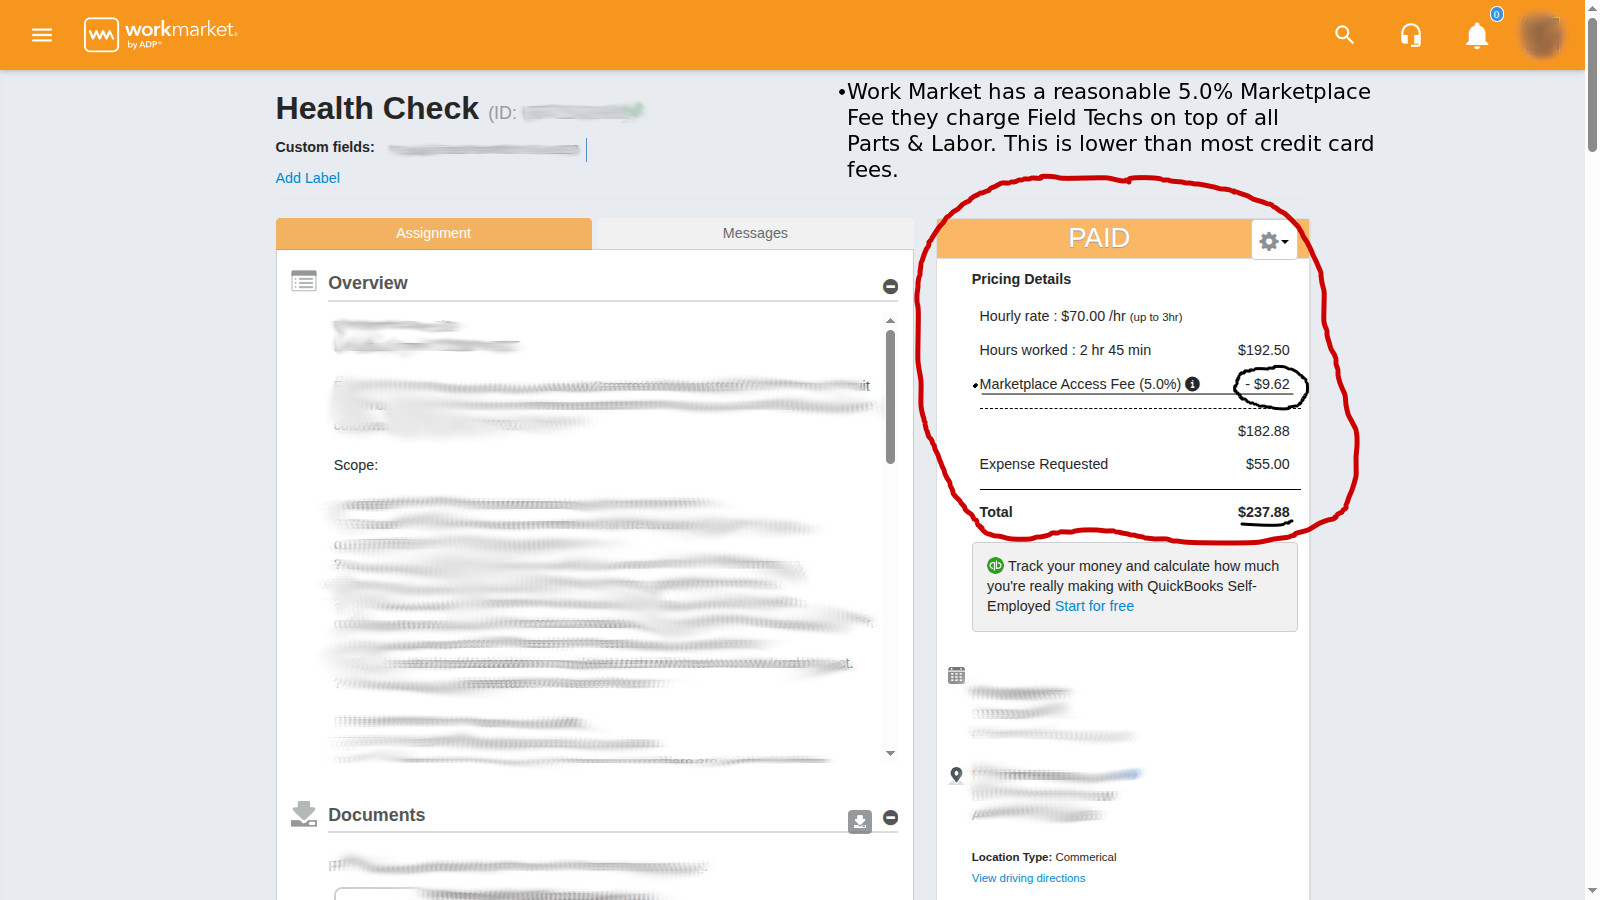Click QuickBooks Start for free link
The image size is (1600, 900).
click(x=1094, y=606)
